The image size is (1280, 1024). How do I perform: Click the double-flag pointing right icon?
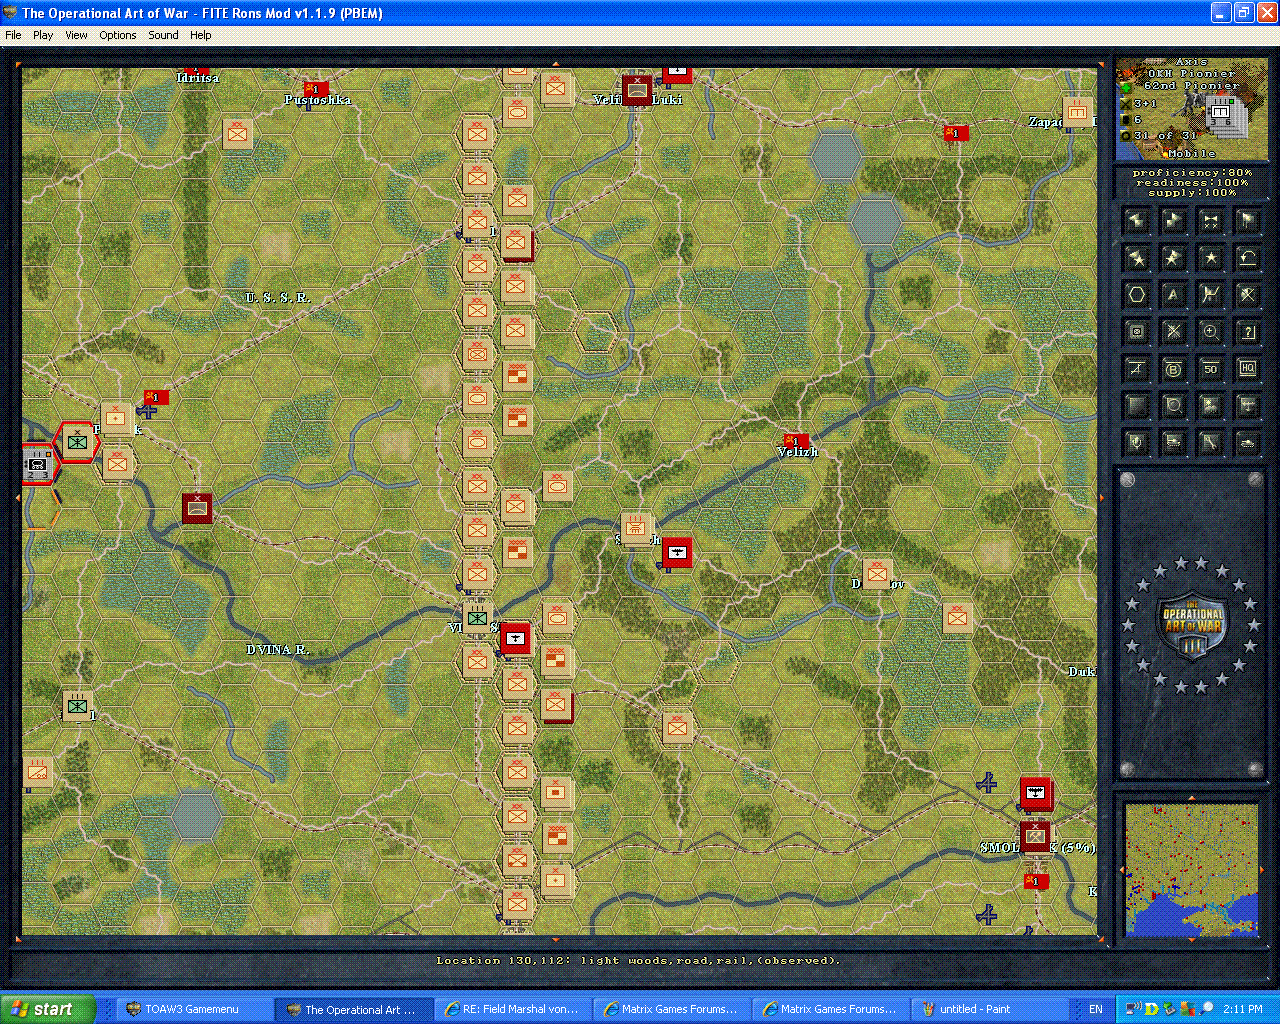(x=1174, y=221)
